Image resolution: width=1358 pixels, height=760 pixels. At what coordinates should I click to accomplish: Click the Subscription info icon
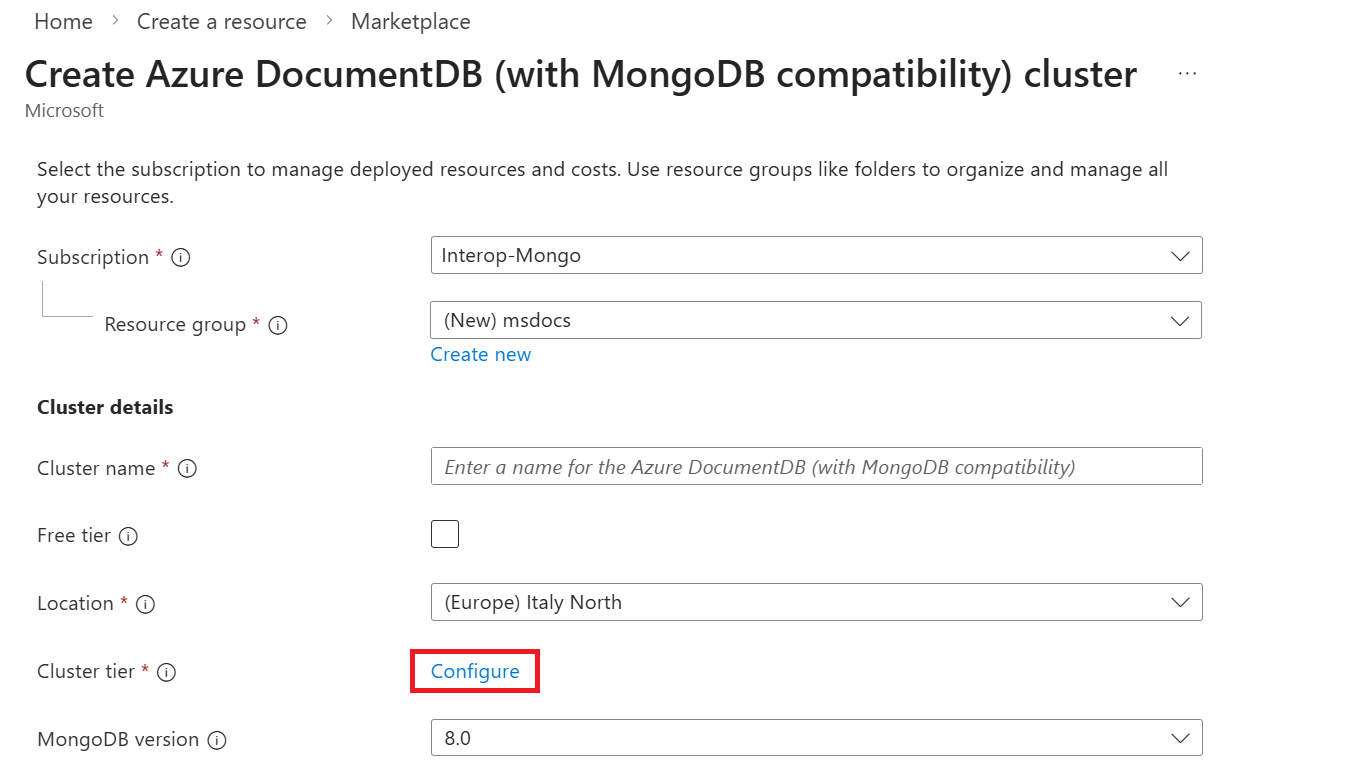(180, 257)
